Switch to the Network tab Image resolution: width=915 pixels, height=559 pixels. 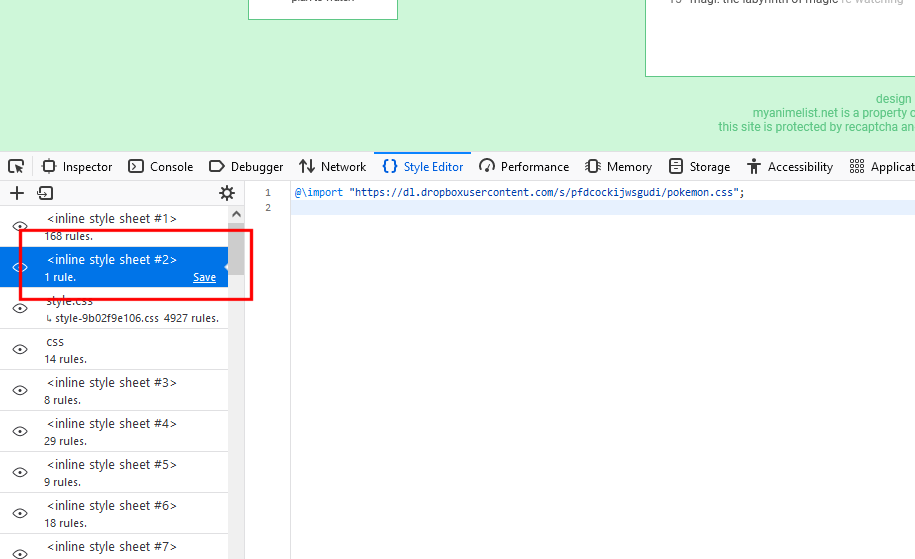[x=331, y=167]
